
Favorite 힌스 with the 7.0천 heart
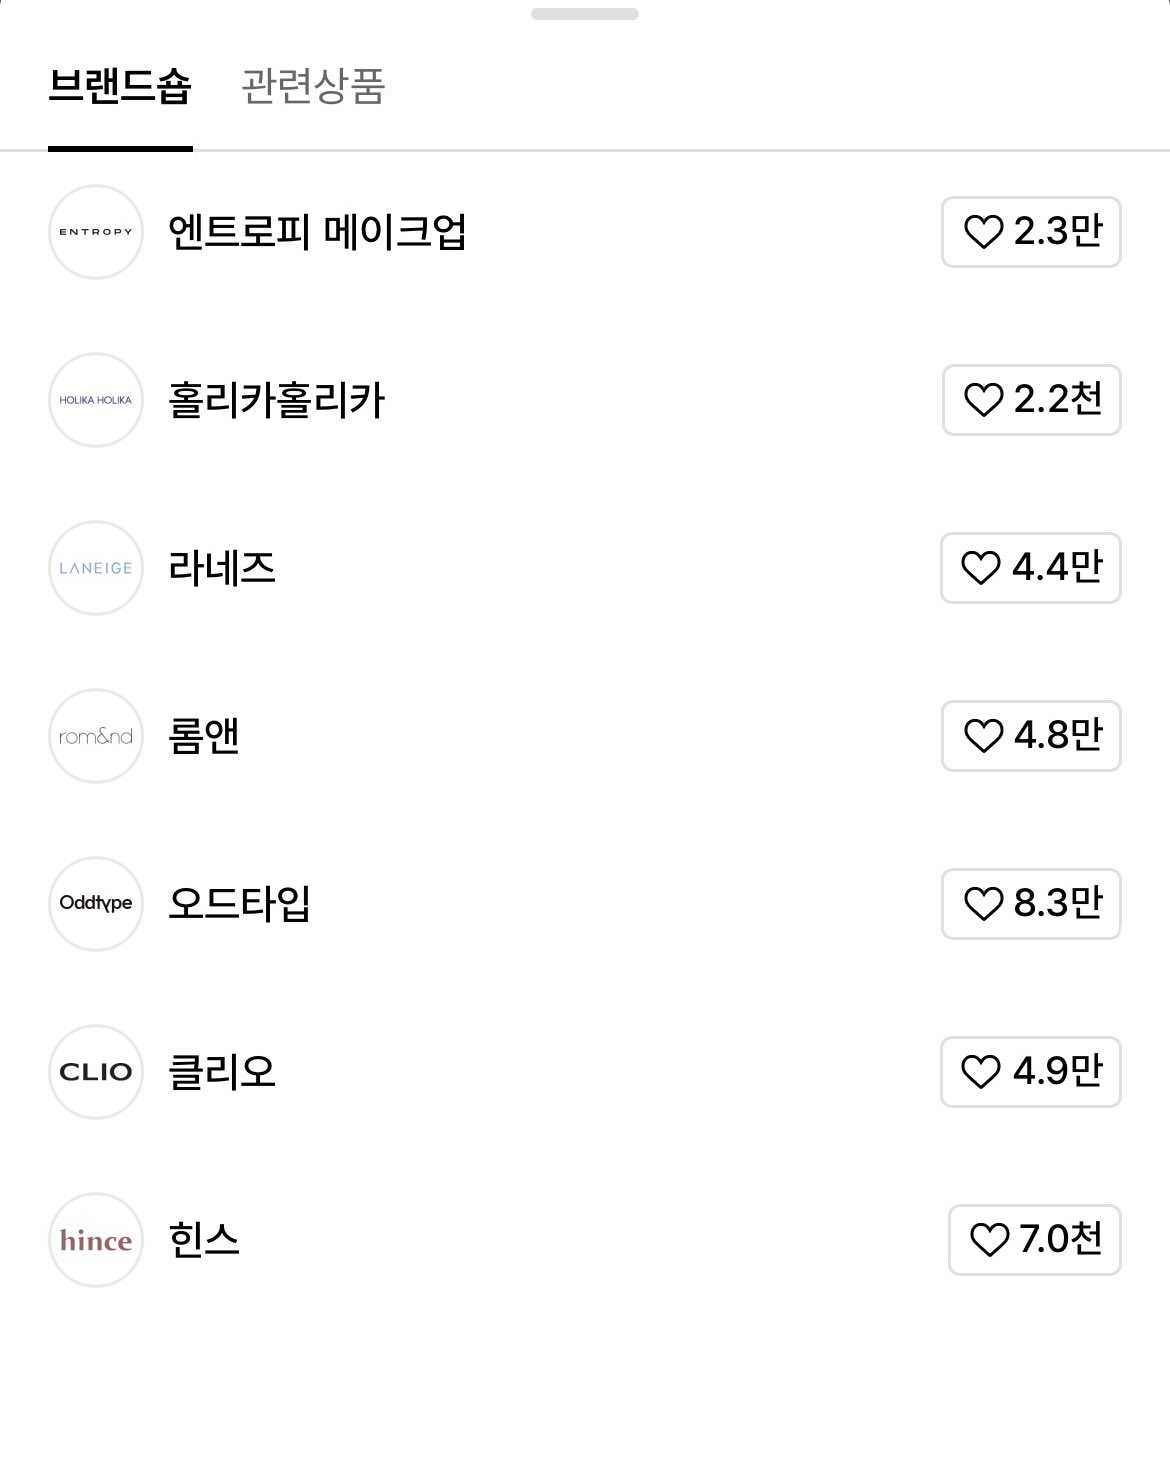[x=1034, y=1240]
